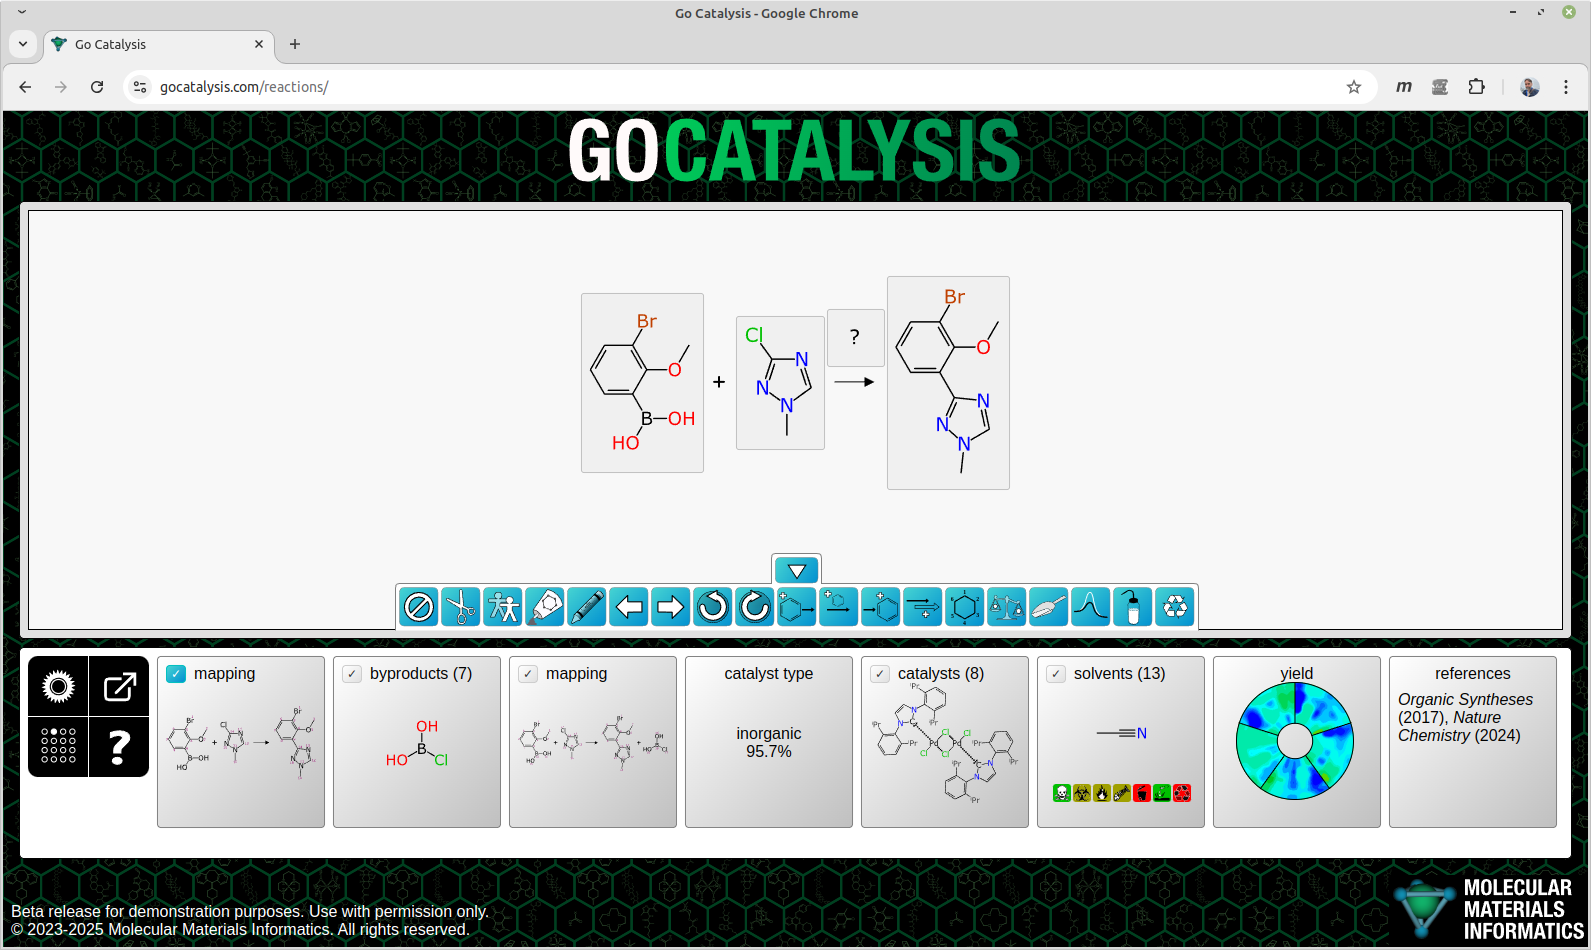The height and width of the screenshot is (950, 1591).
Task: Toggle the byproducts (7) checkbox
Action: point(352,674)
